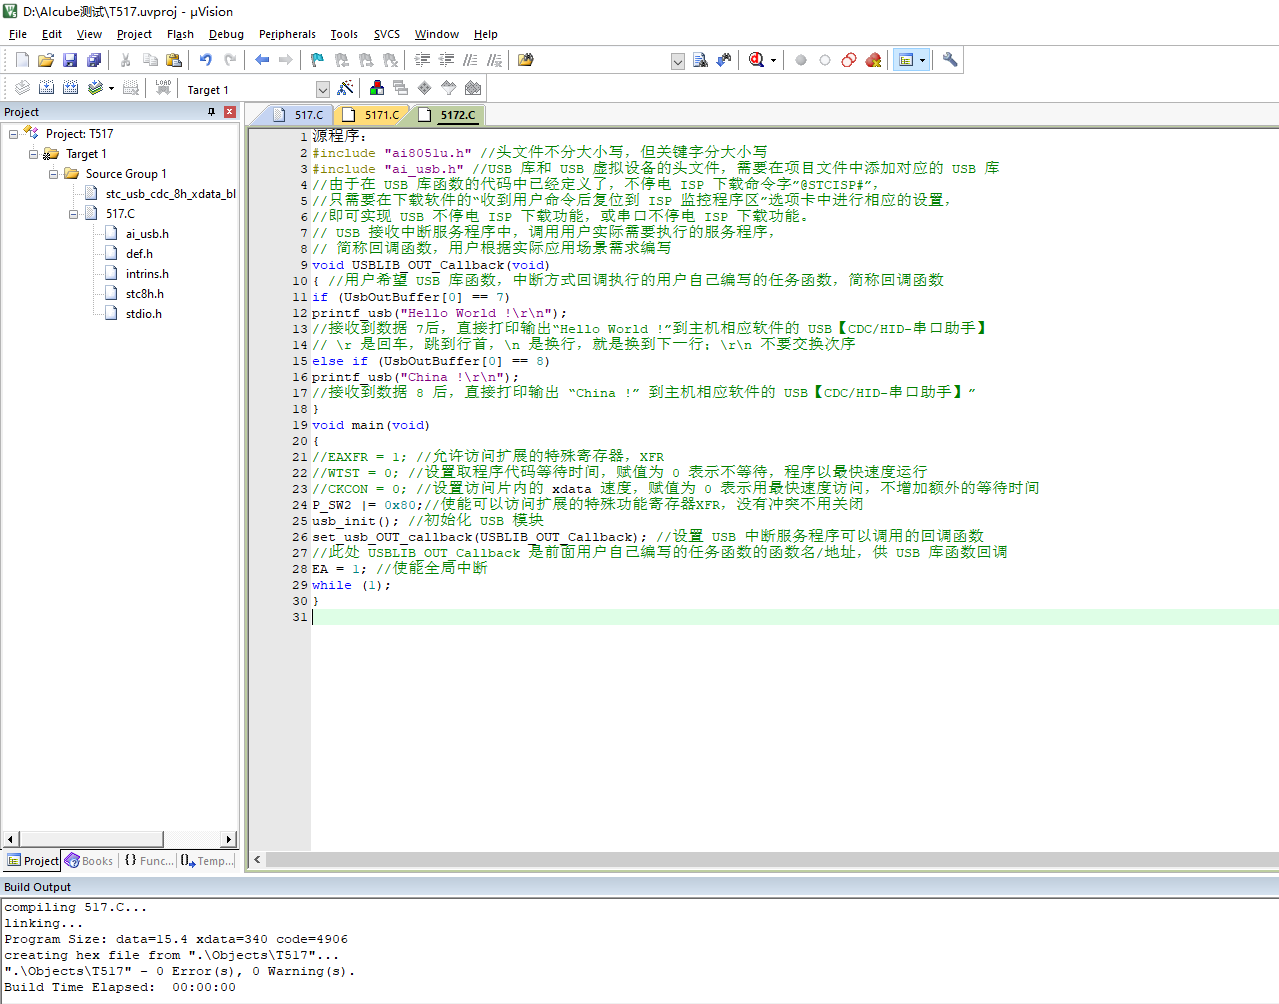Switch to the Functions panel tab
1279x1004 pixels.
coord(148,861)
